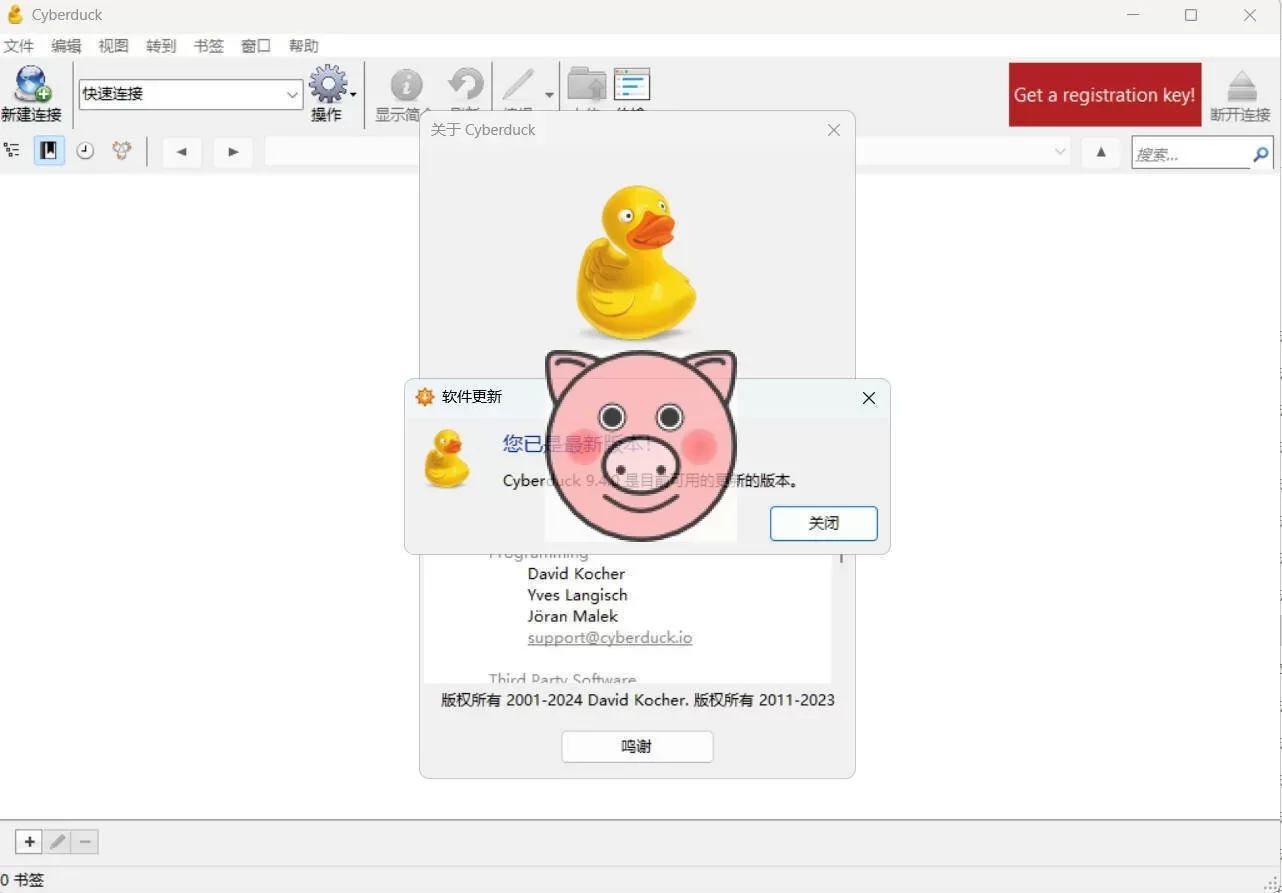This screenshot has height=893, width=1282.
Task: Click the David Kocher credit line
Action: point(576,574)
